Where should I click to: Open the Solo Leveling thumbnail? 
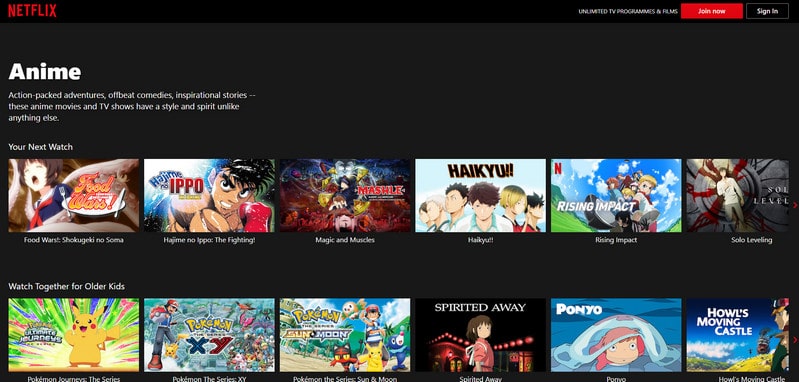737,196
